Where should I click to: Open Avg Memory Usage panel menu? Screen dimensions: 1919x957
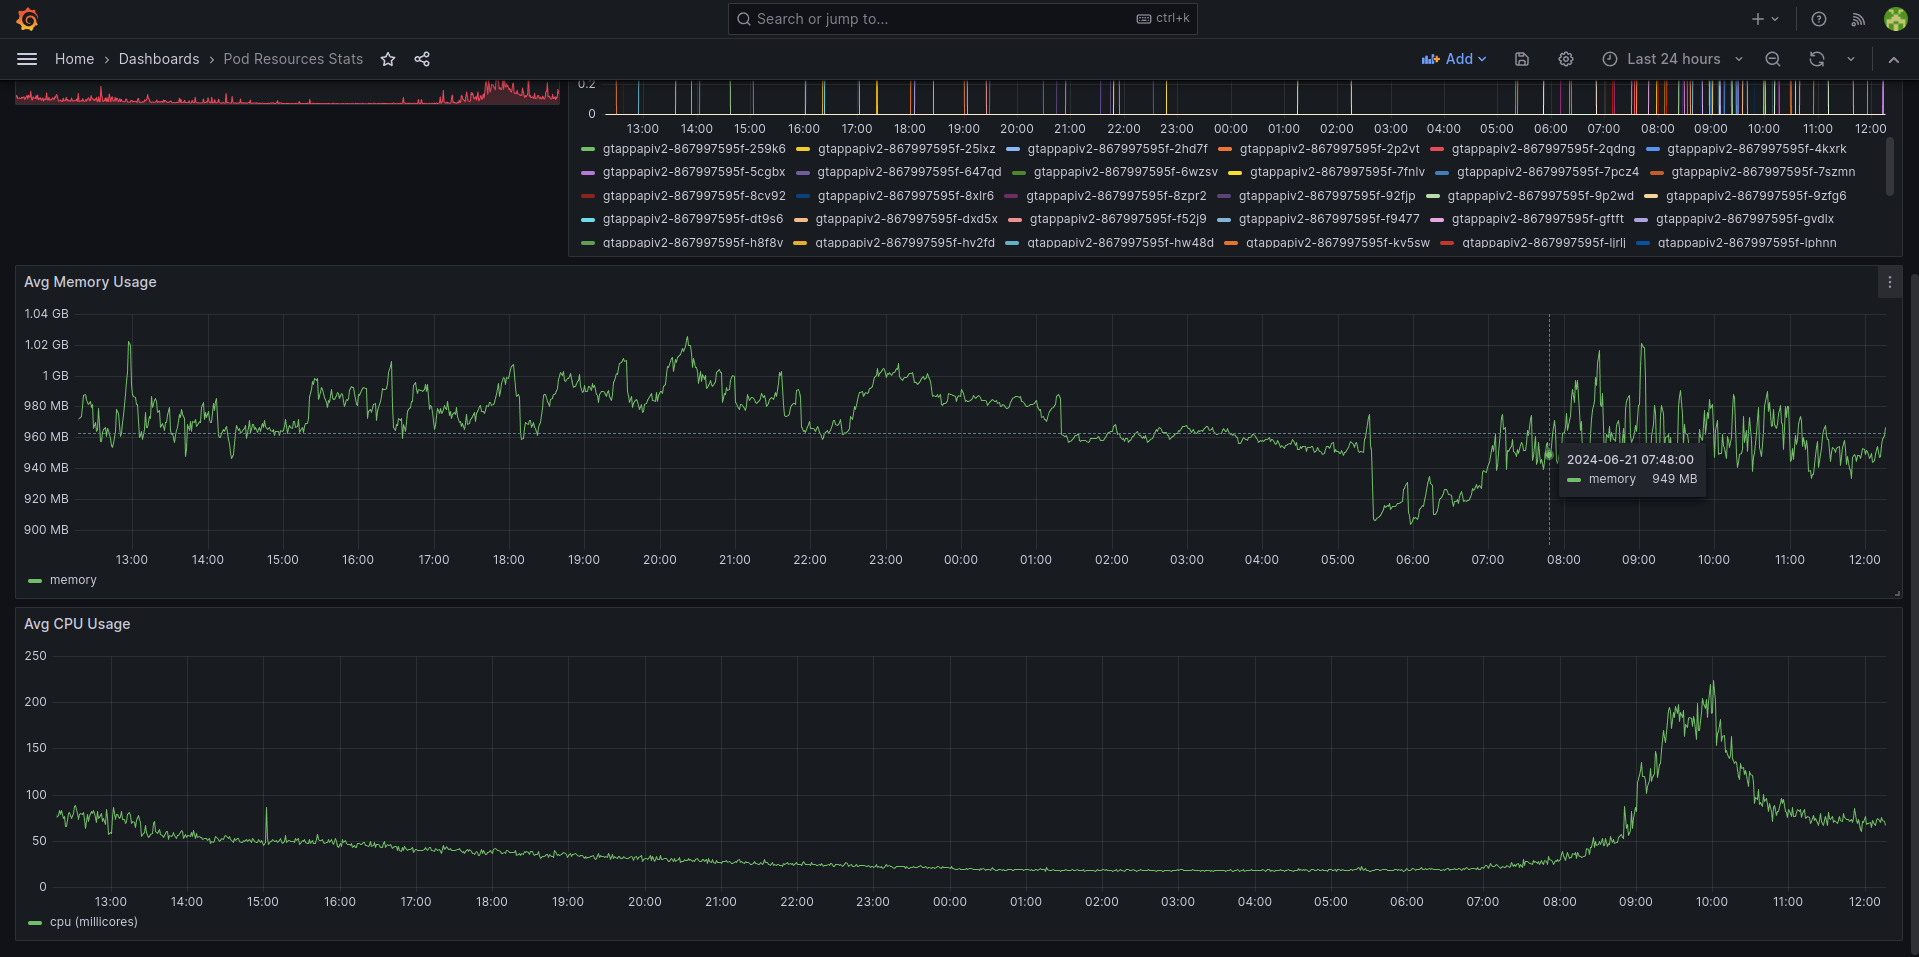1889,282
